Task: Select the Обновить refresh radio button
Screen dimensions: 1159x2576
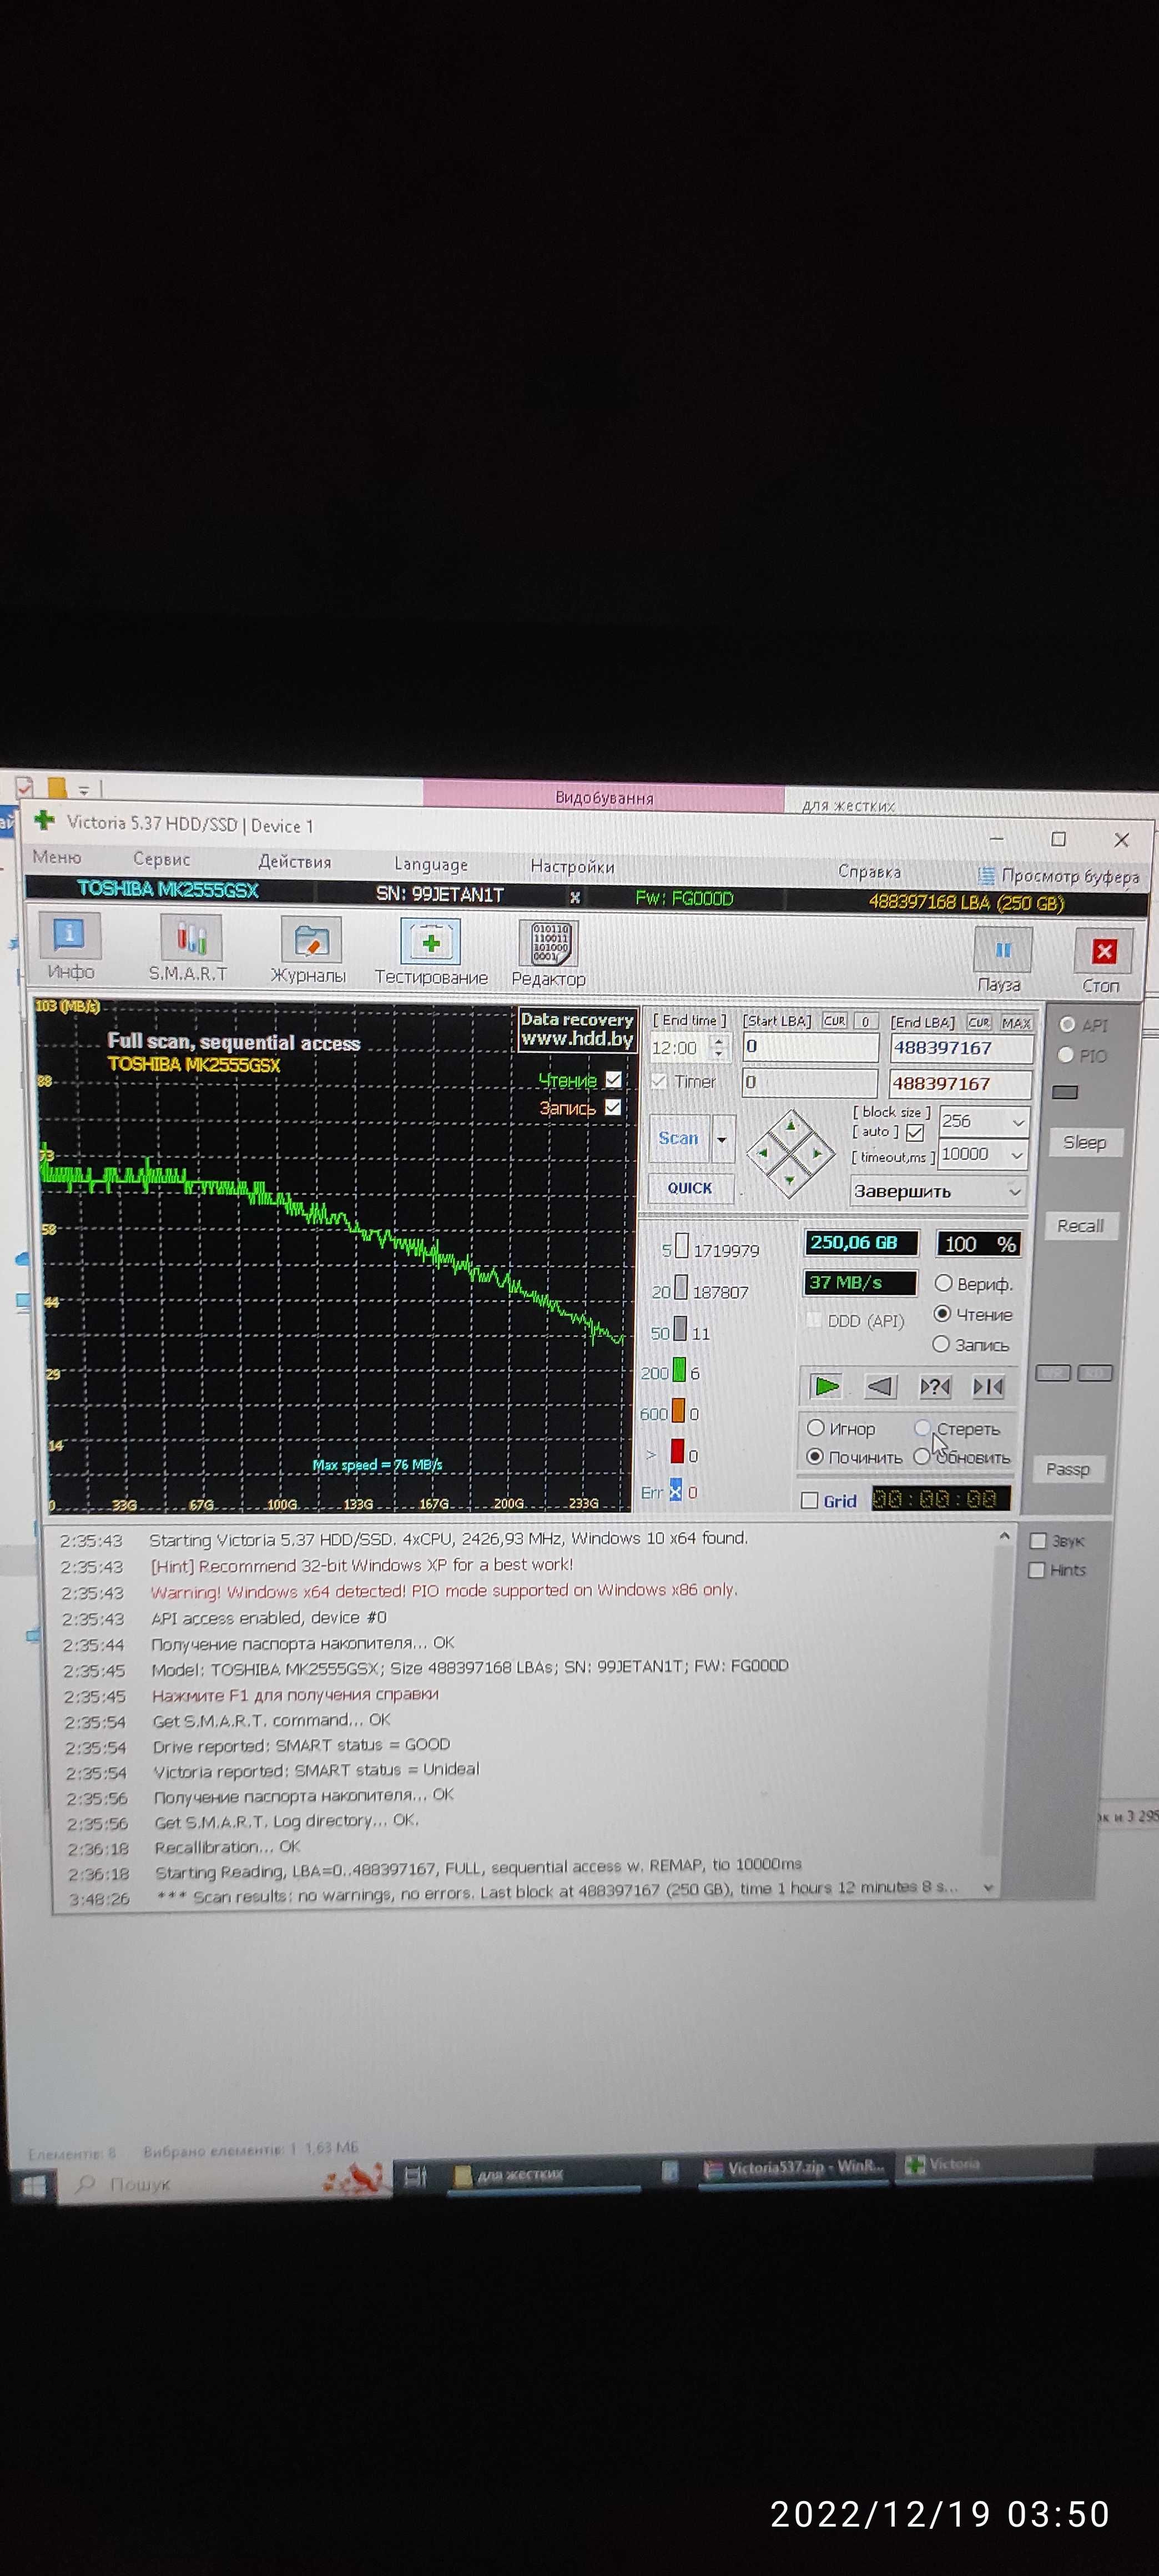Action: [922, 1457]
